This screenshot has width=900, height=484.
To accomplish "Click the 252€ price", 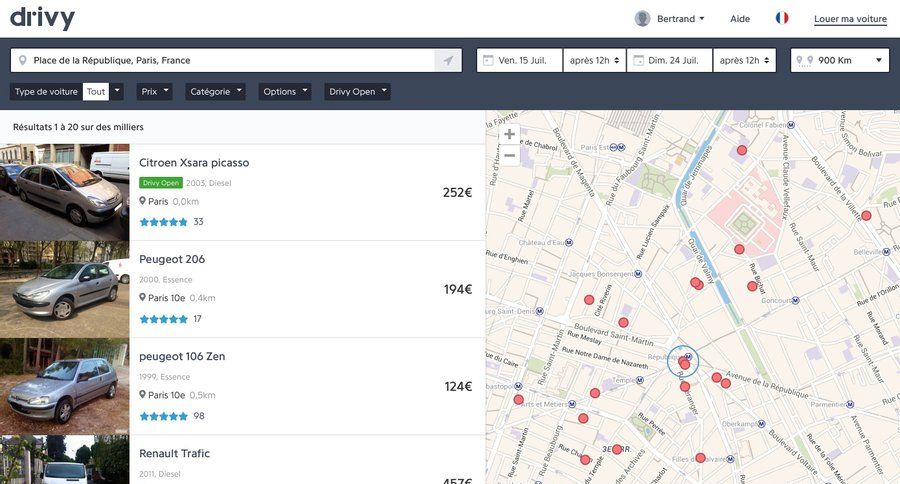I will coord(457,192).
